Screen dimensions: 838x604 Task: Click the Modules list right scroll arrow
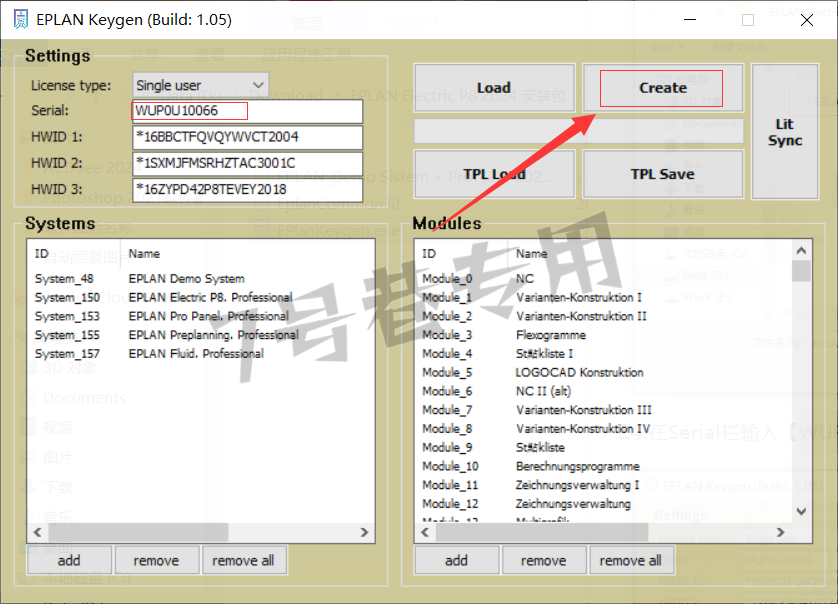[780, 532]
